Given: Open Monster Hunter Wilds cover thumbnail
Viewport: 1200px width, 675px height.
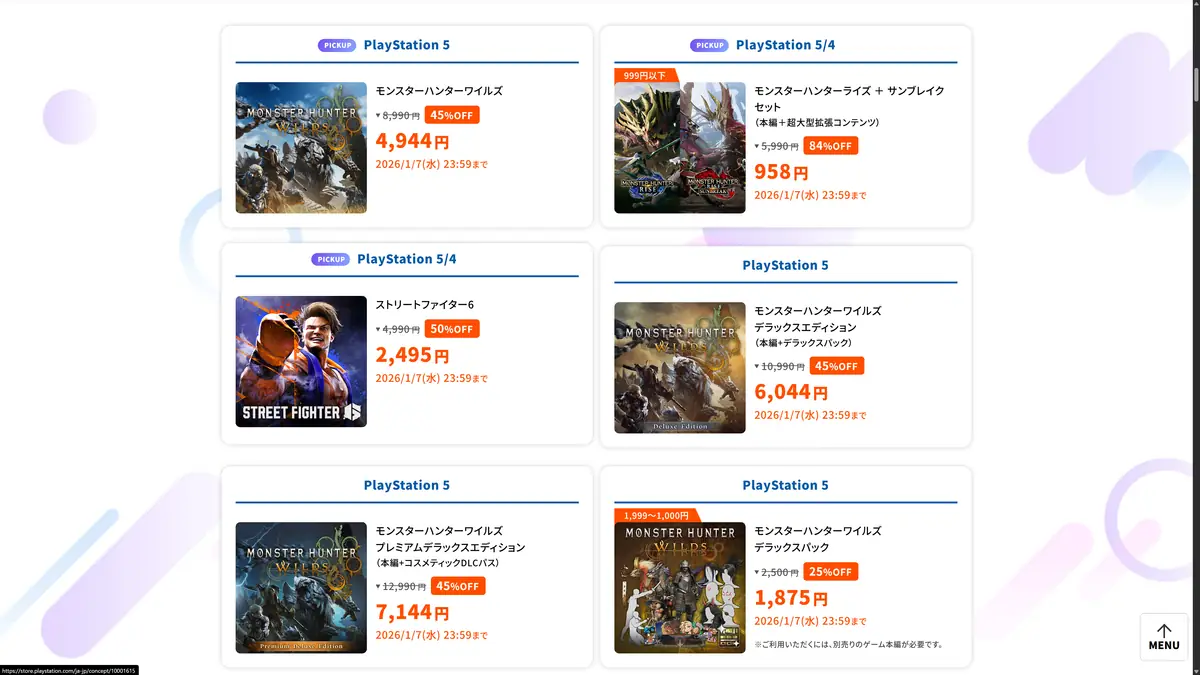Looking at the screenshot, I should coord(301,148).
